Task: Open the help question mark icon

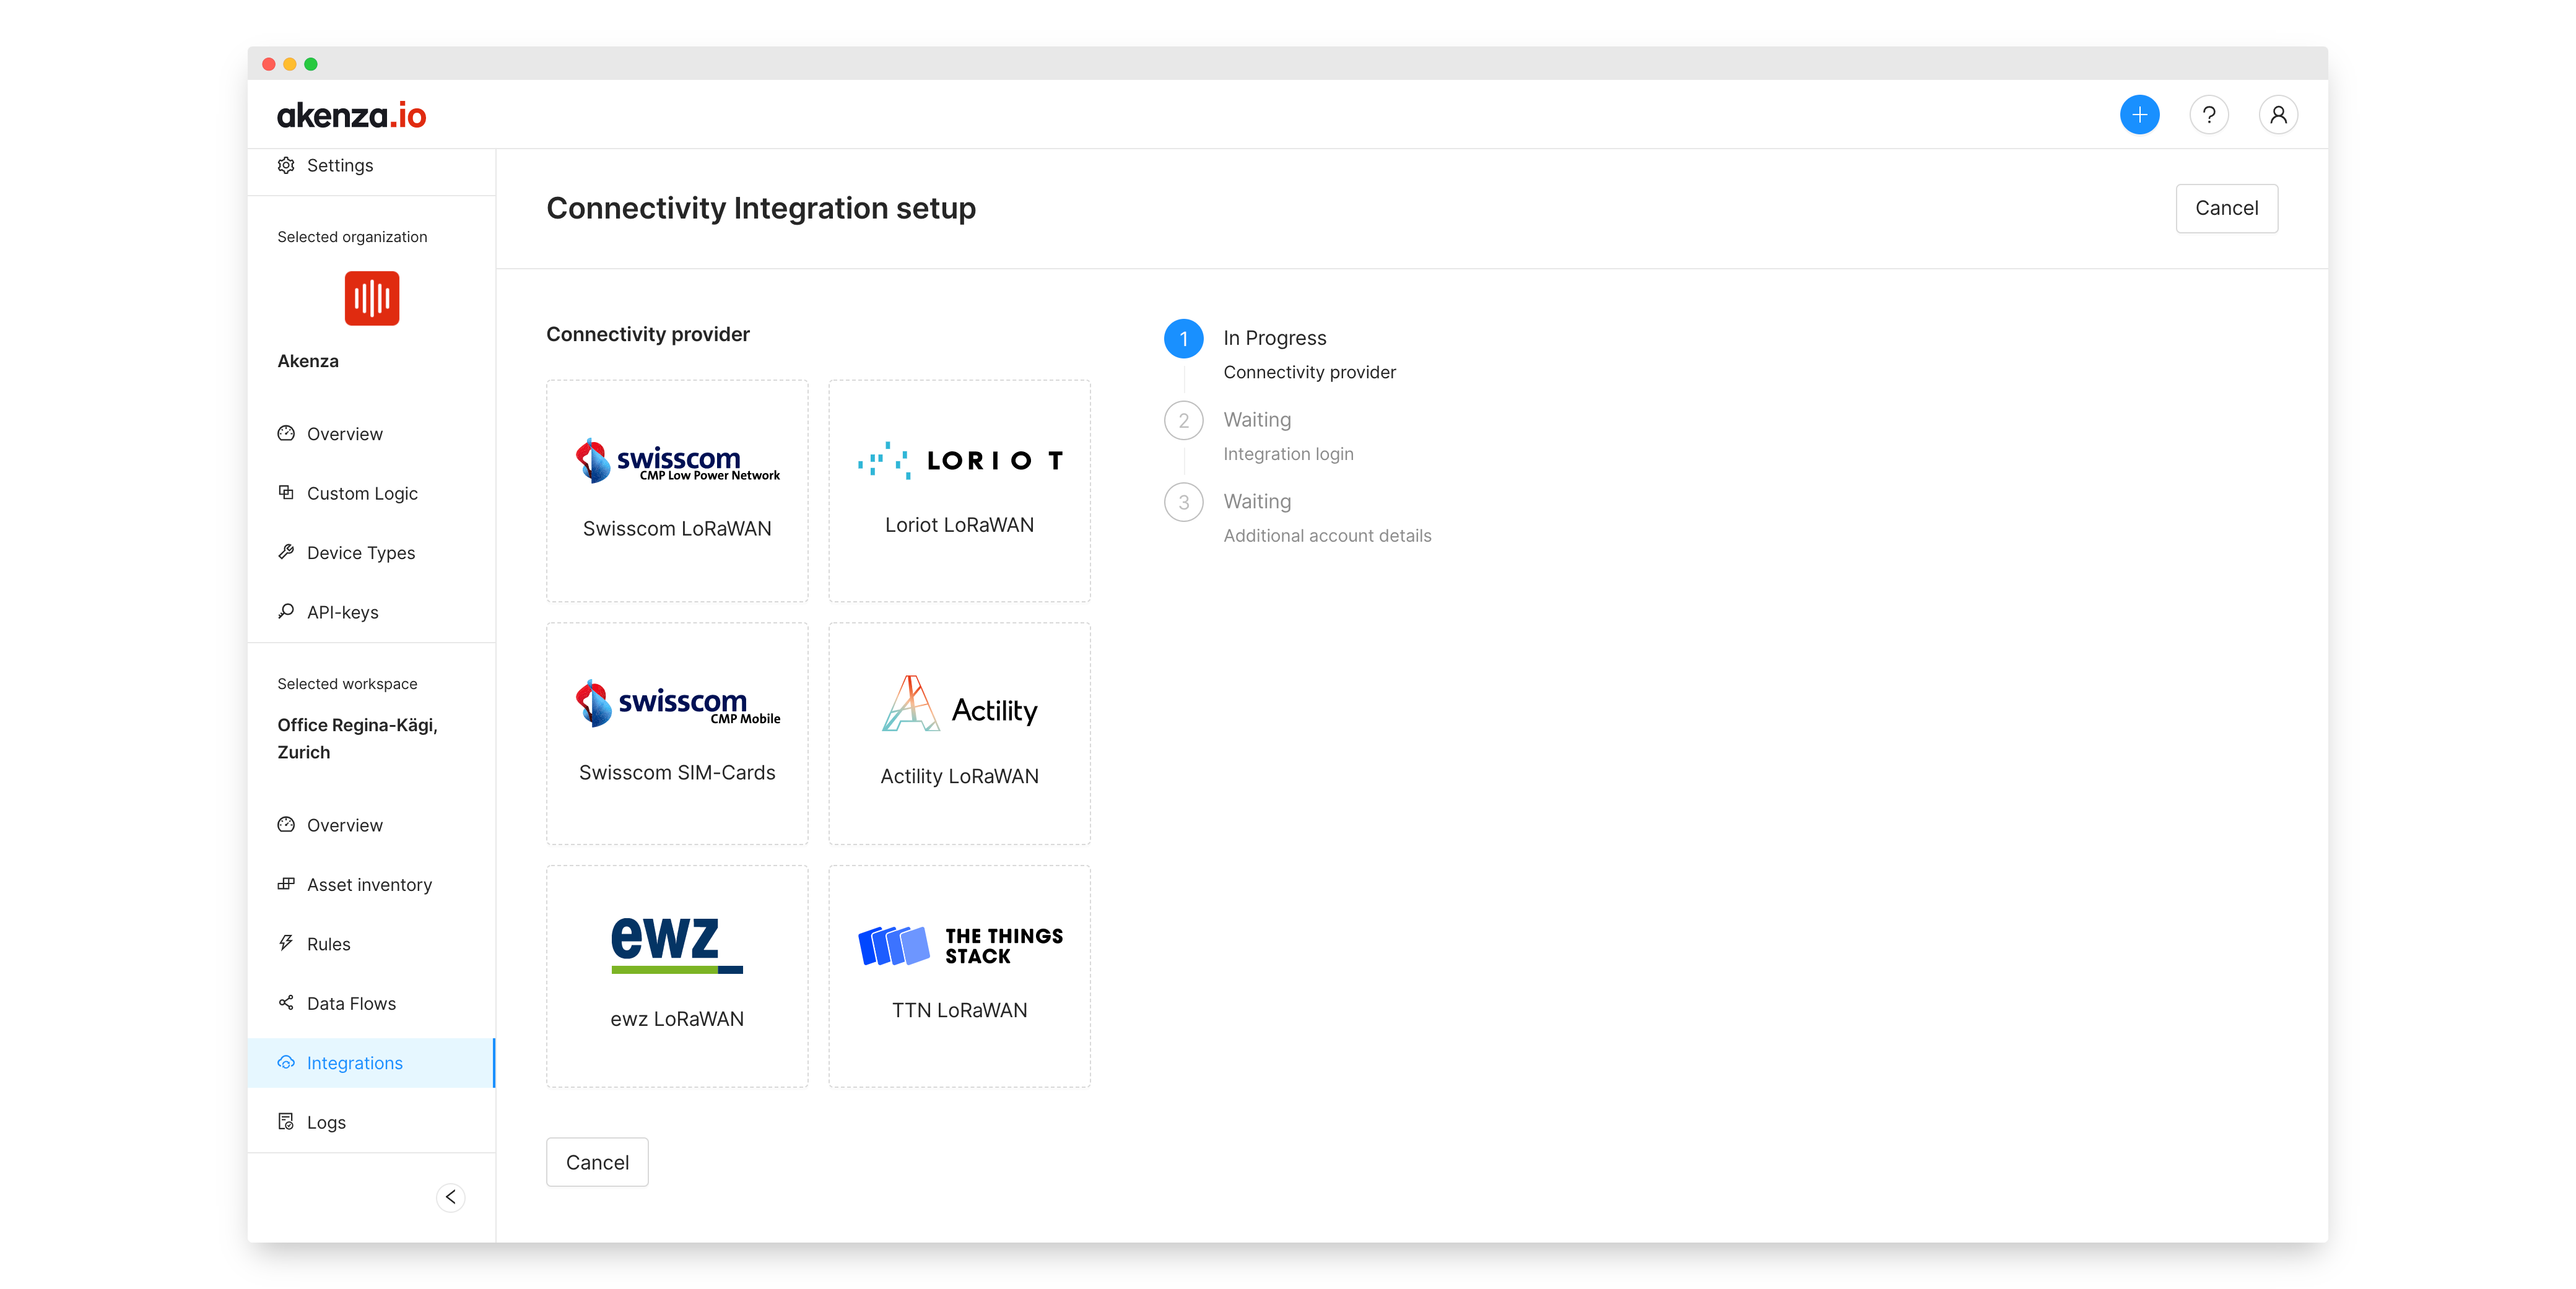Action: coord(2208,115)
